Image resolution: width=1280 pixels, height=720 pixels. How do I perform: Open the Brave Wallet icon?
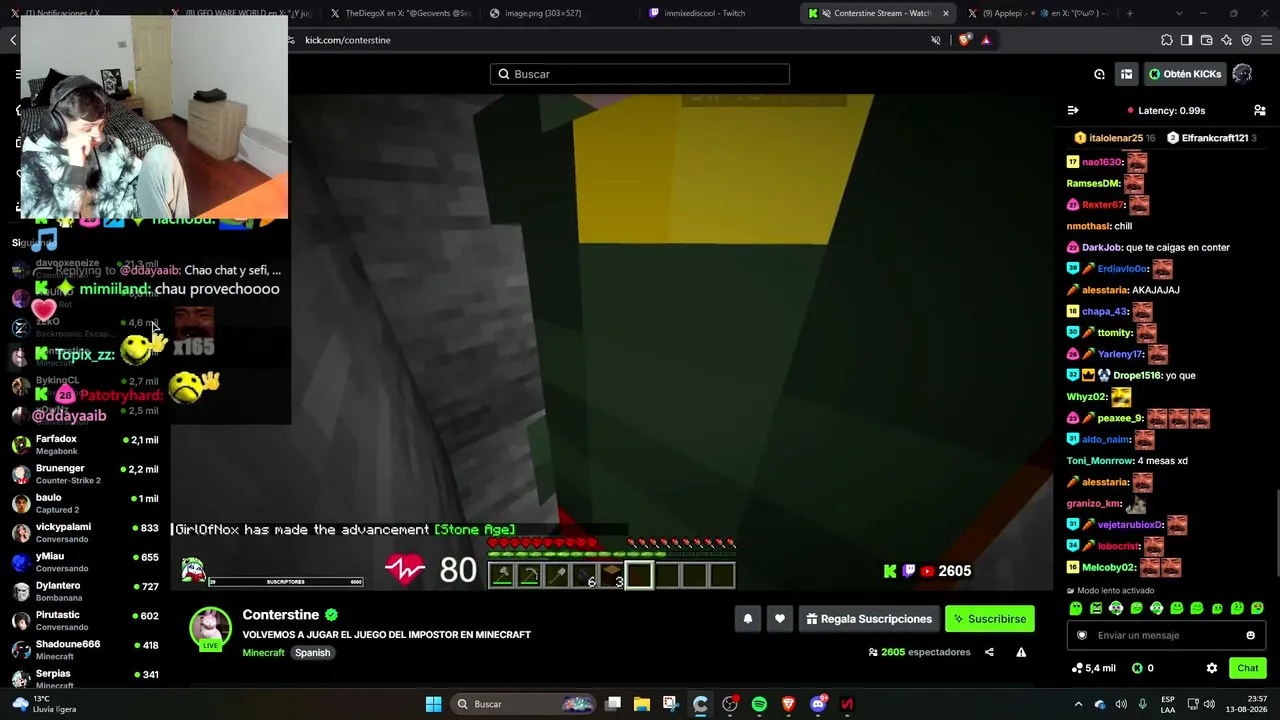[x=1206, y=40]
